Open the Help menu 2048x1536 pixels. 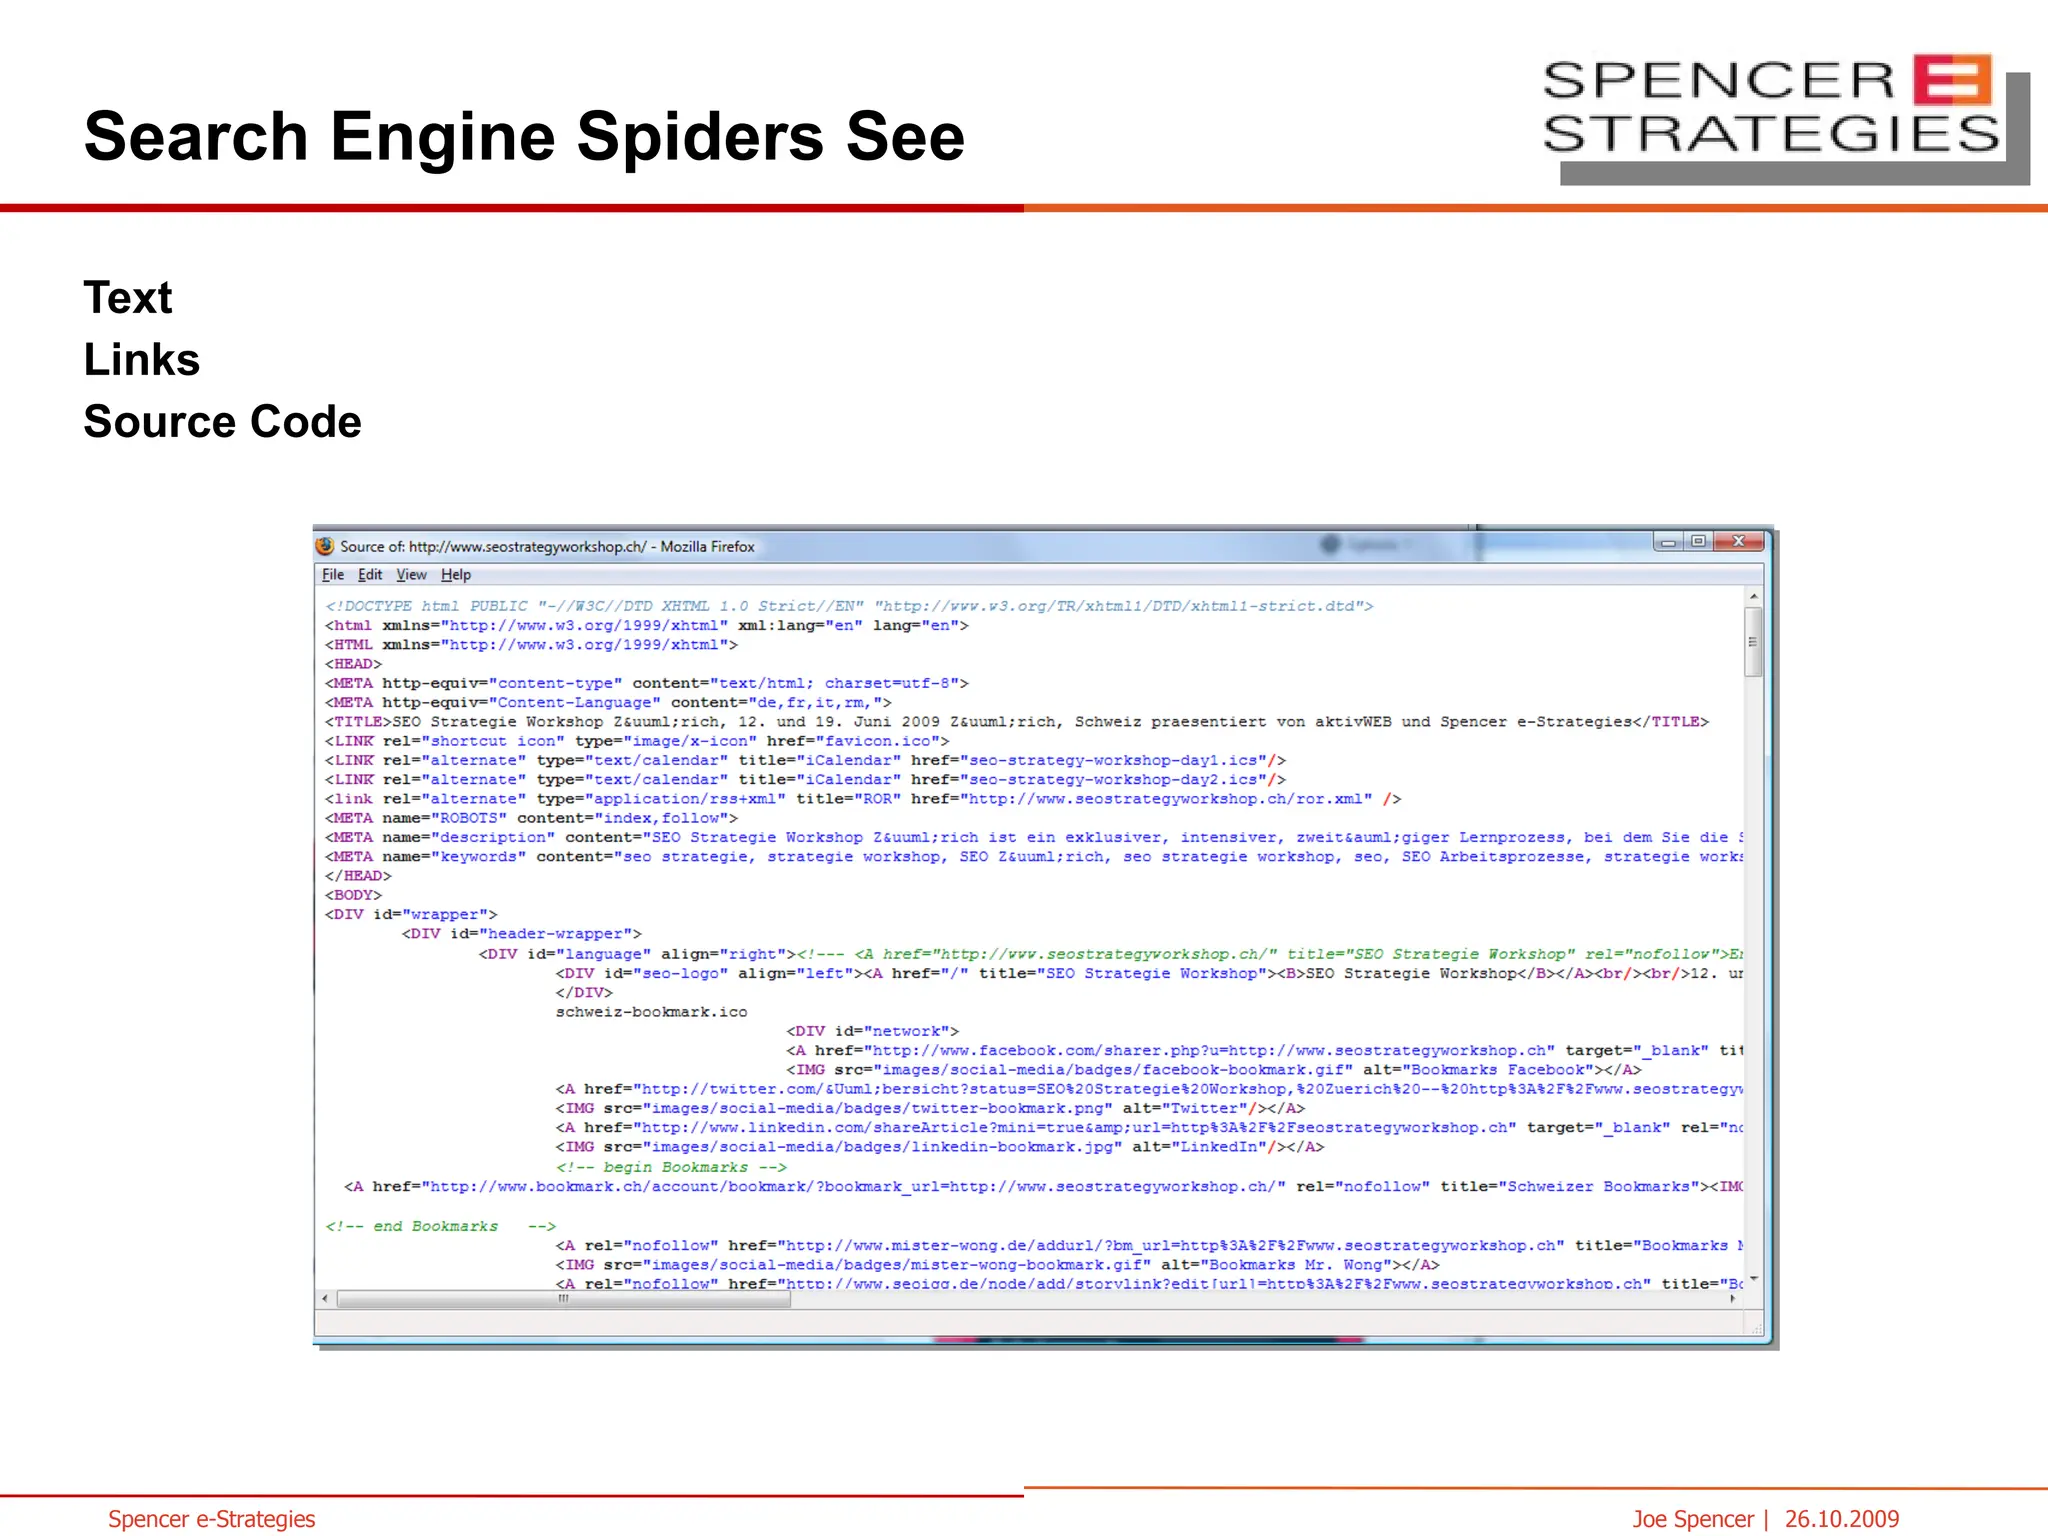(456, 575)
